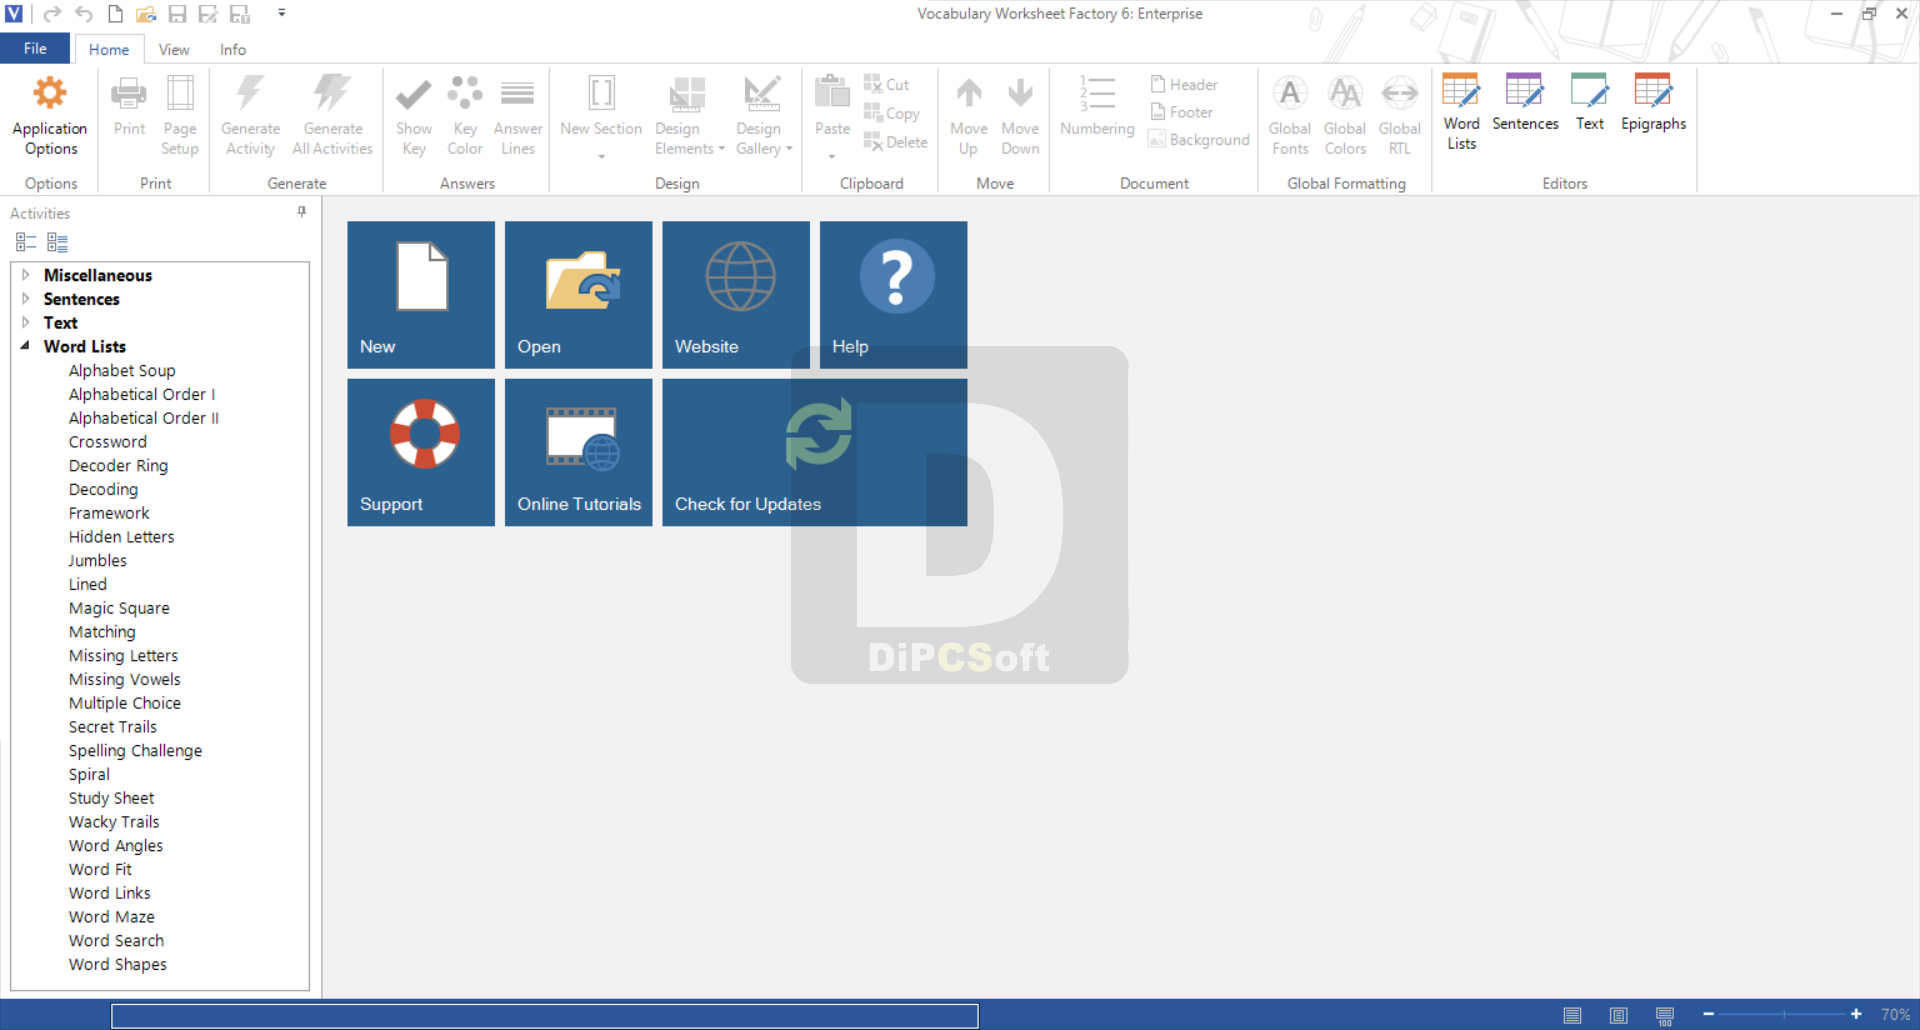This screenshot has height=1030, width=1920.
Task: Open Epigraphs editor
Action: 1653,102
